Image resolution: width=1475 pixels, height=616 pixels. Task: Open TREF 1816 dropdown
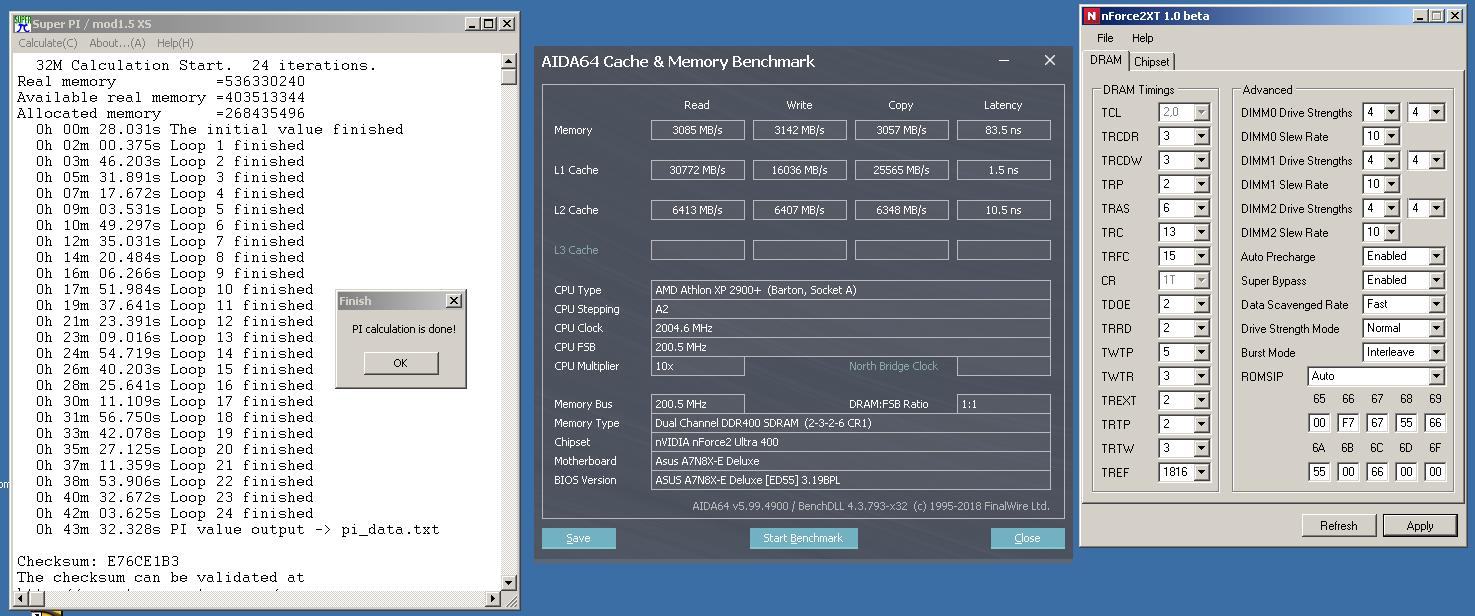coord(1201,472)
